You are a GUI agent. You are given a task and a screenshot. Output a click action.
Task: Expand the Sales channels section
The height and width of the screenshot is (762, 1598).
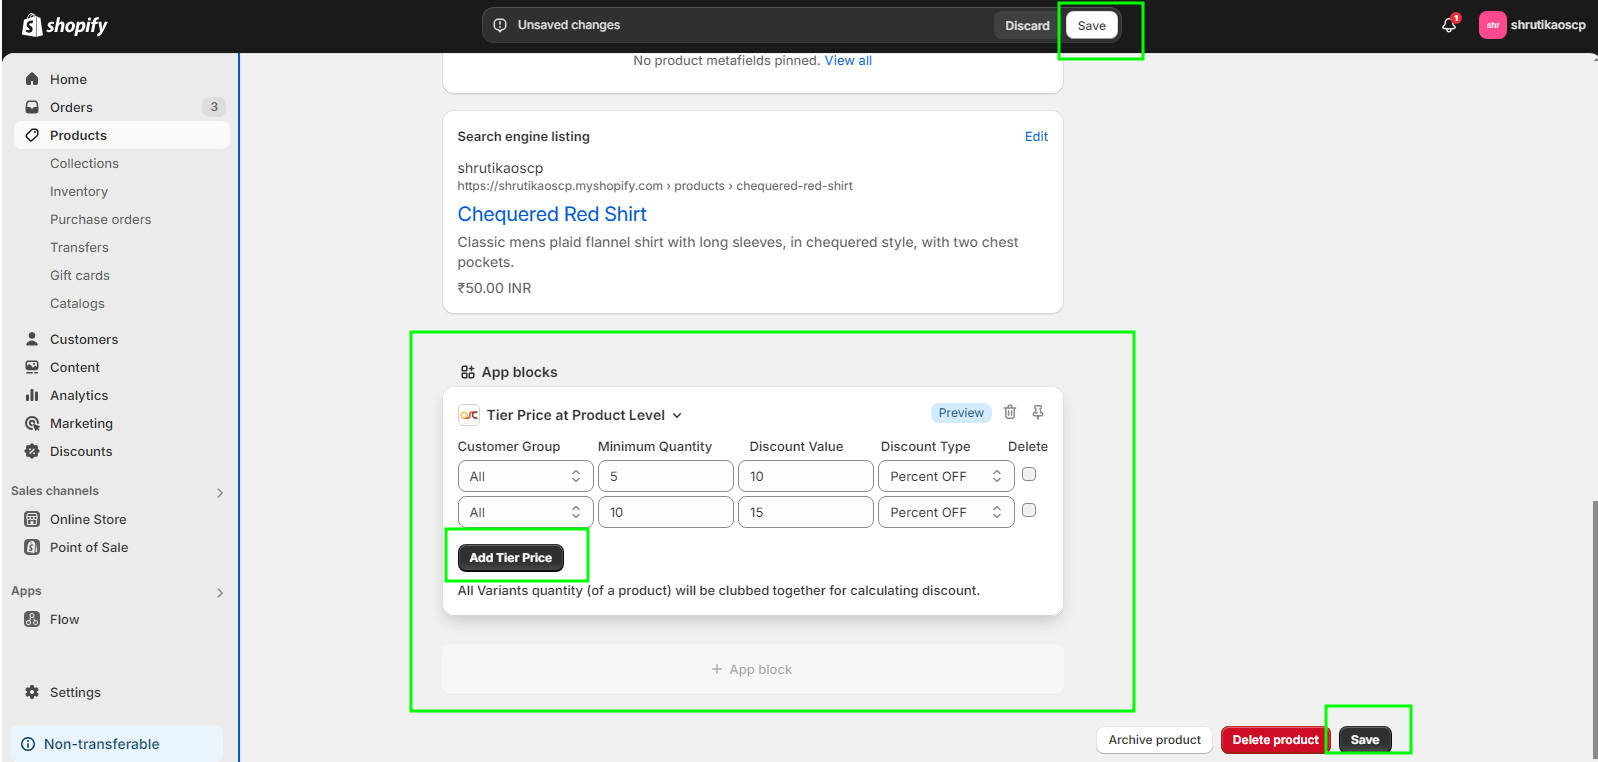[220, 492]
